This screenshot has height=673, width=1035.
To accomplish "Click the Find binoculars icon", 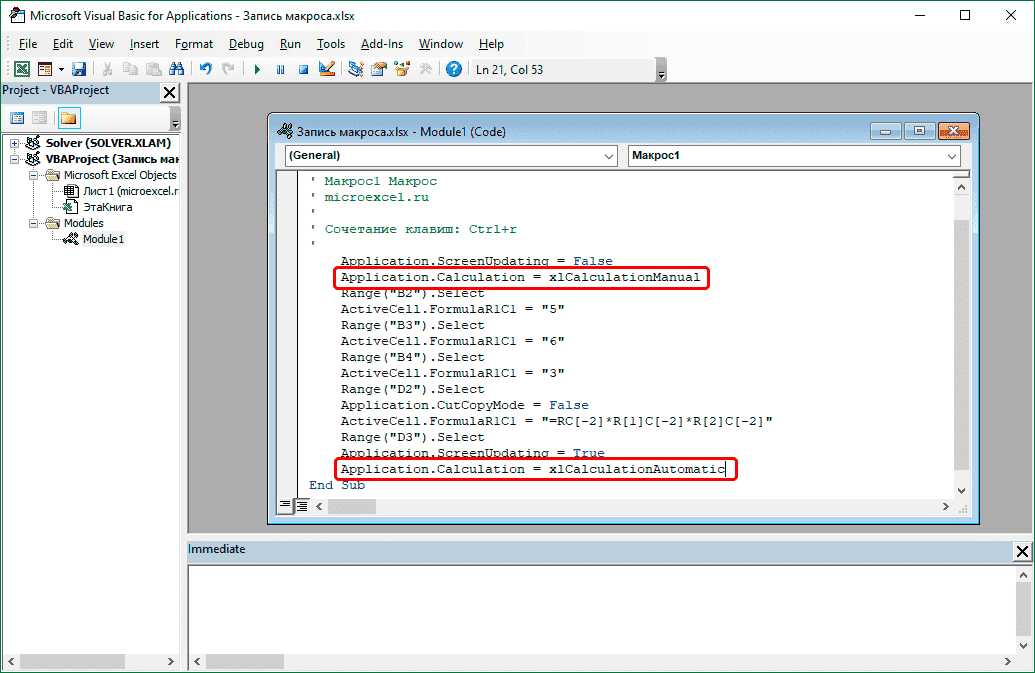I will 176,69.
